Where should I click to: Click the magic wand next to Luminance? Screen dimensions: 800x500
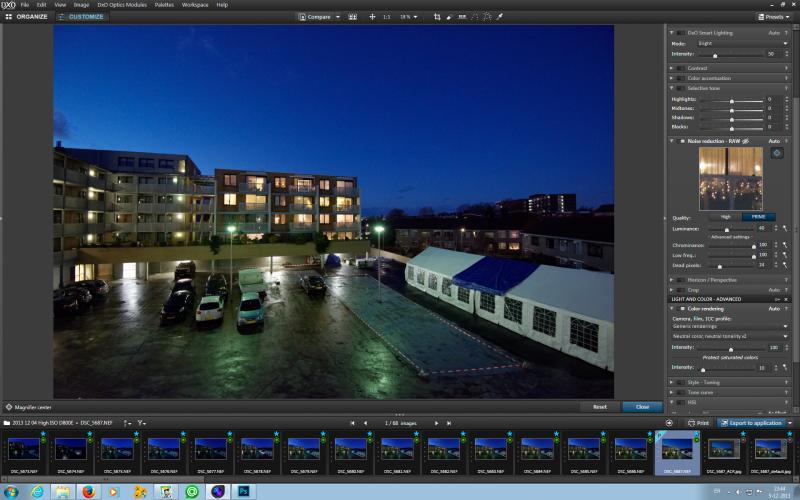pyautogui.click(x=786, y=229)
